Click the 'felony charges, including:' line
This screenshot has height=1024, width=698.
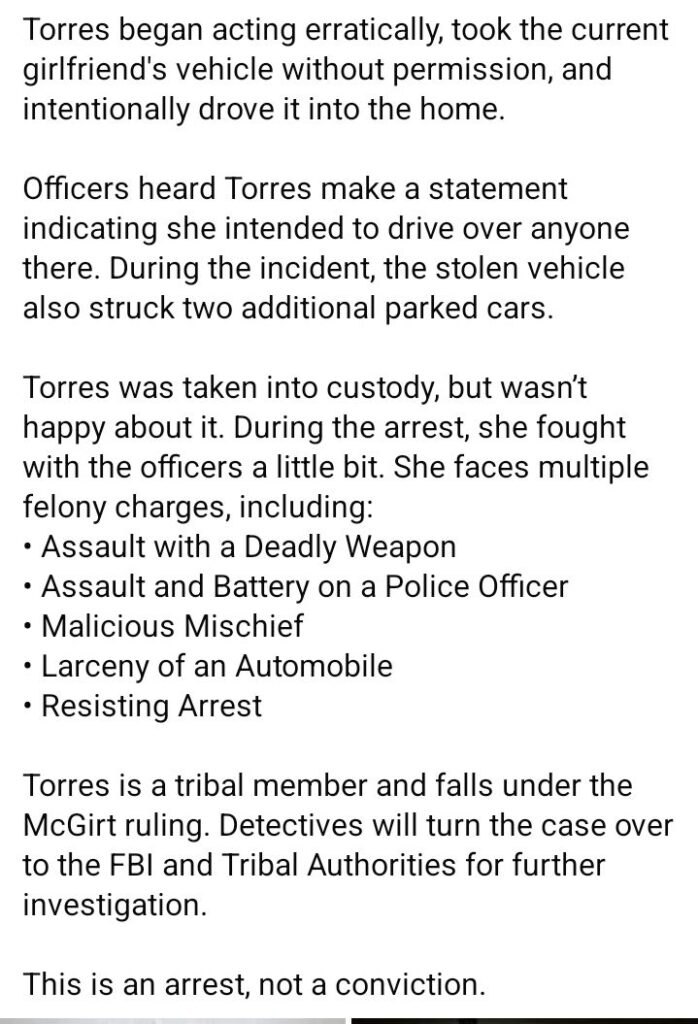197,506
